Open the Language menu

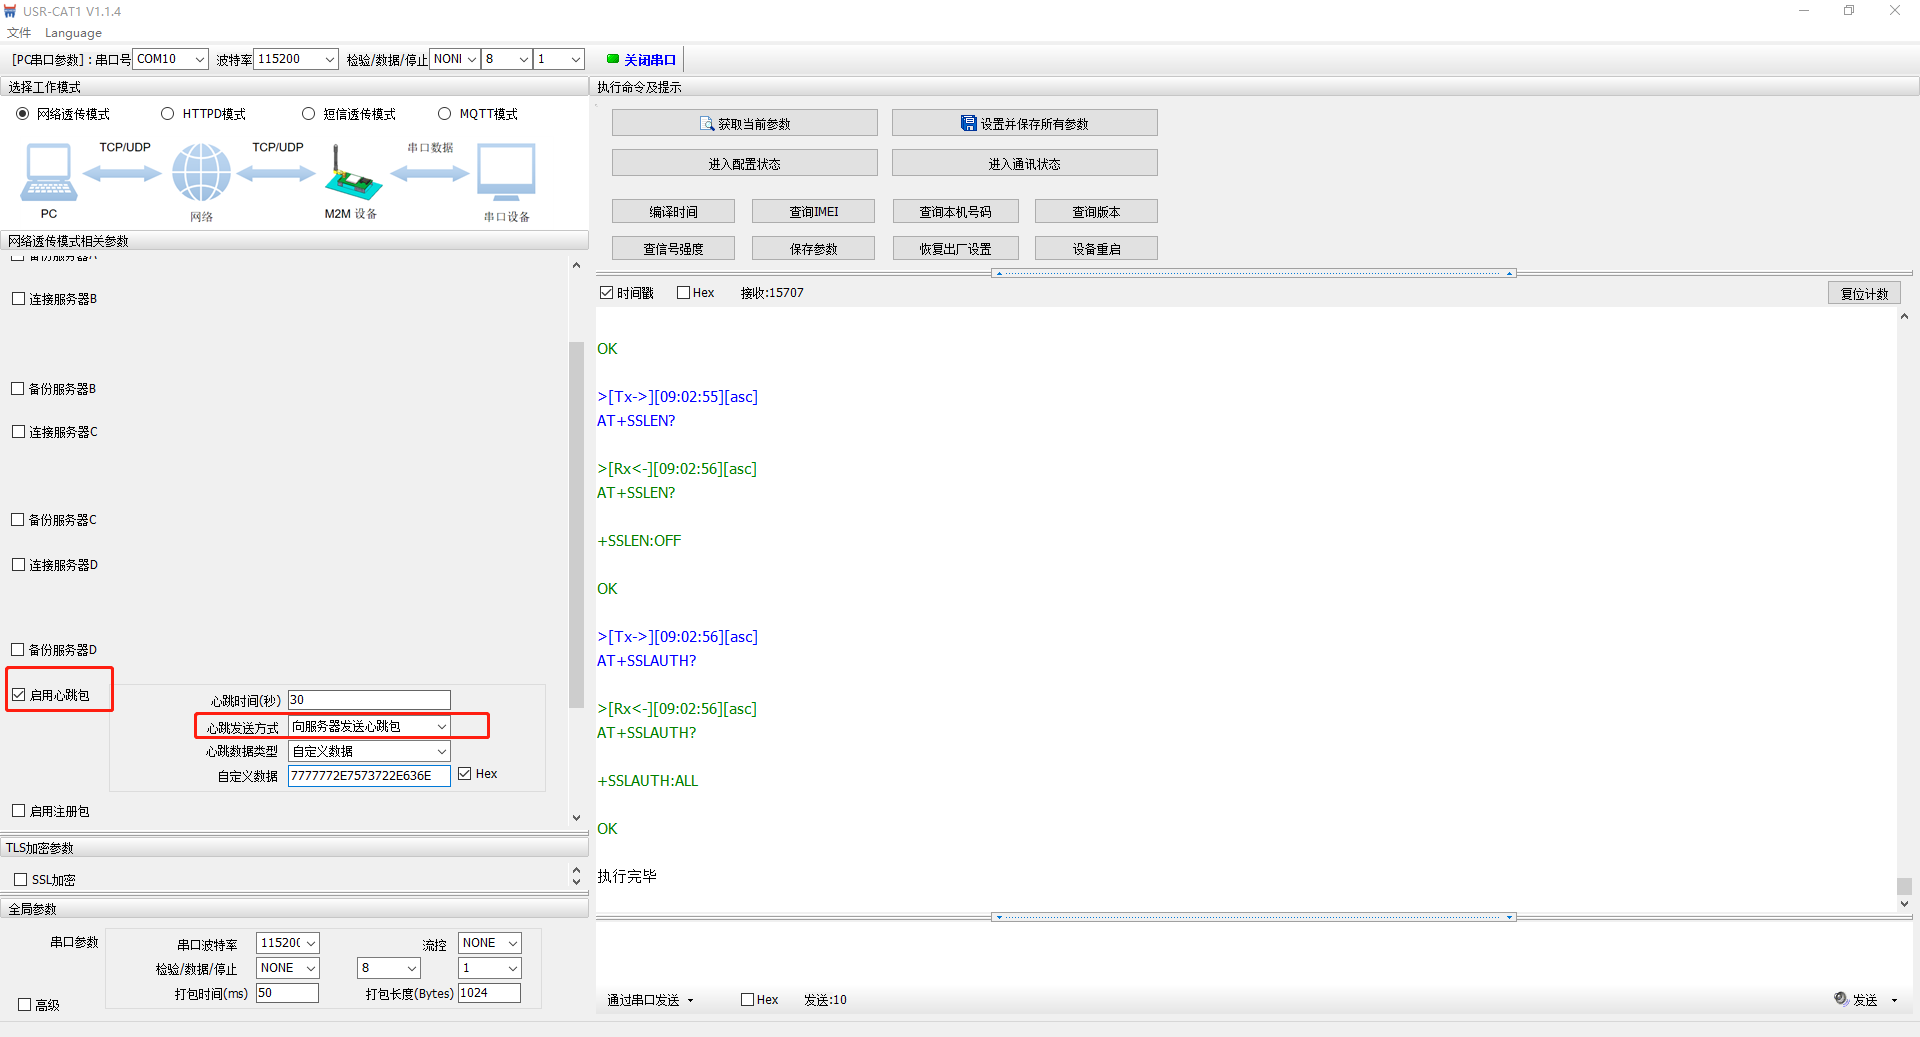tap(73, 33)
